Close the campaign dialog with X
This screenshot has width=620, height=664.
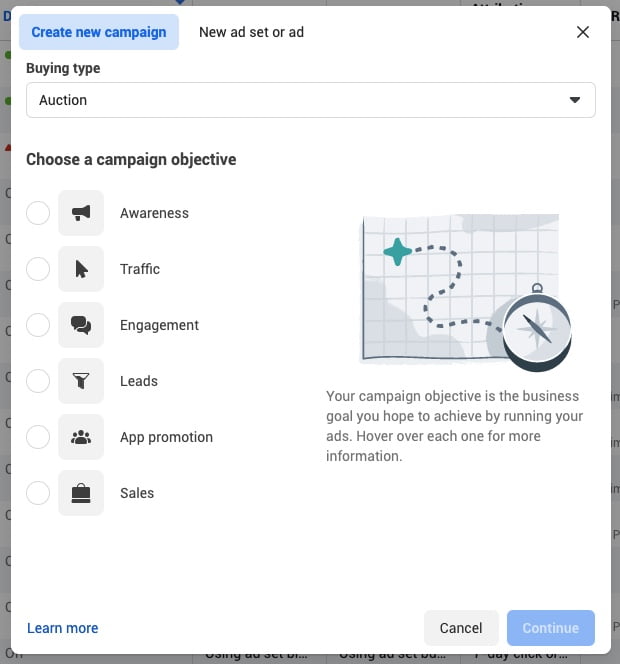pos(583,32)
